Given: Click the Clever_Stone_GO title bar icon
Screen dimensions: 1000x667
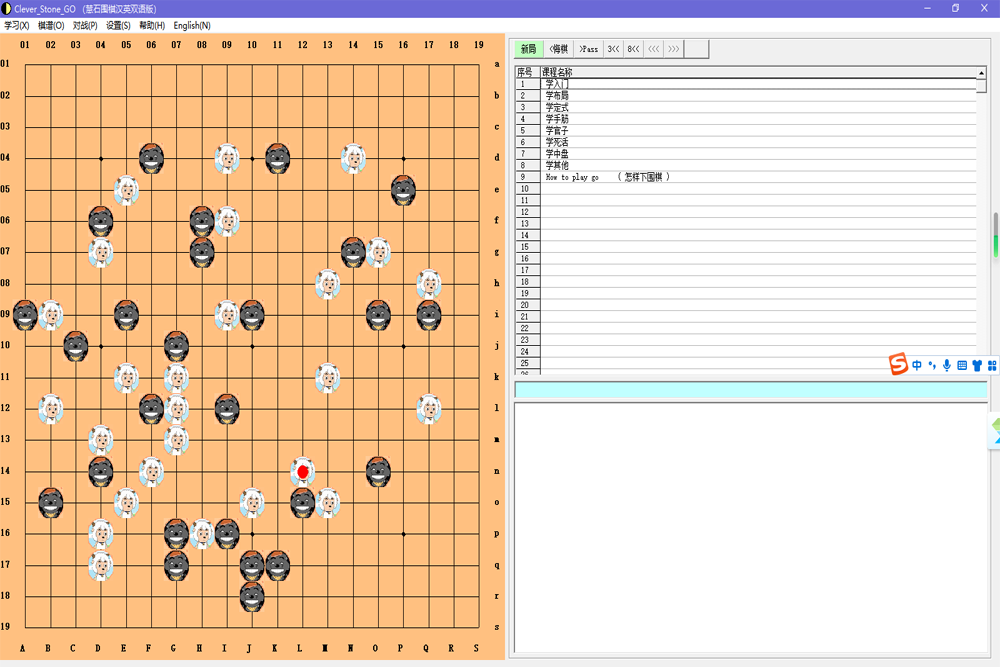Looking at the screenshot, I should [x=8, y=7].
